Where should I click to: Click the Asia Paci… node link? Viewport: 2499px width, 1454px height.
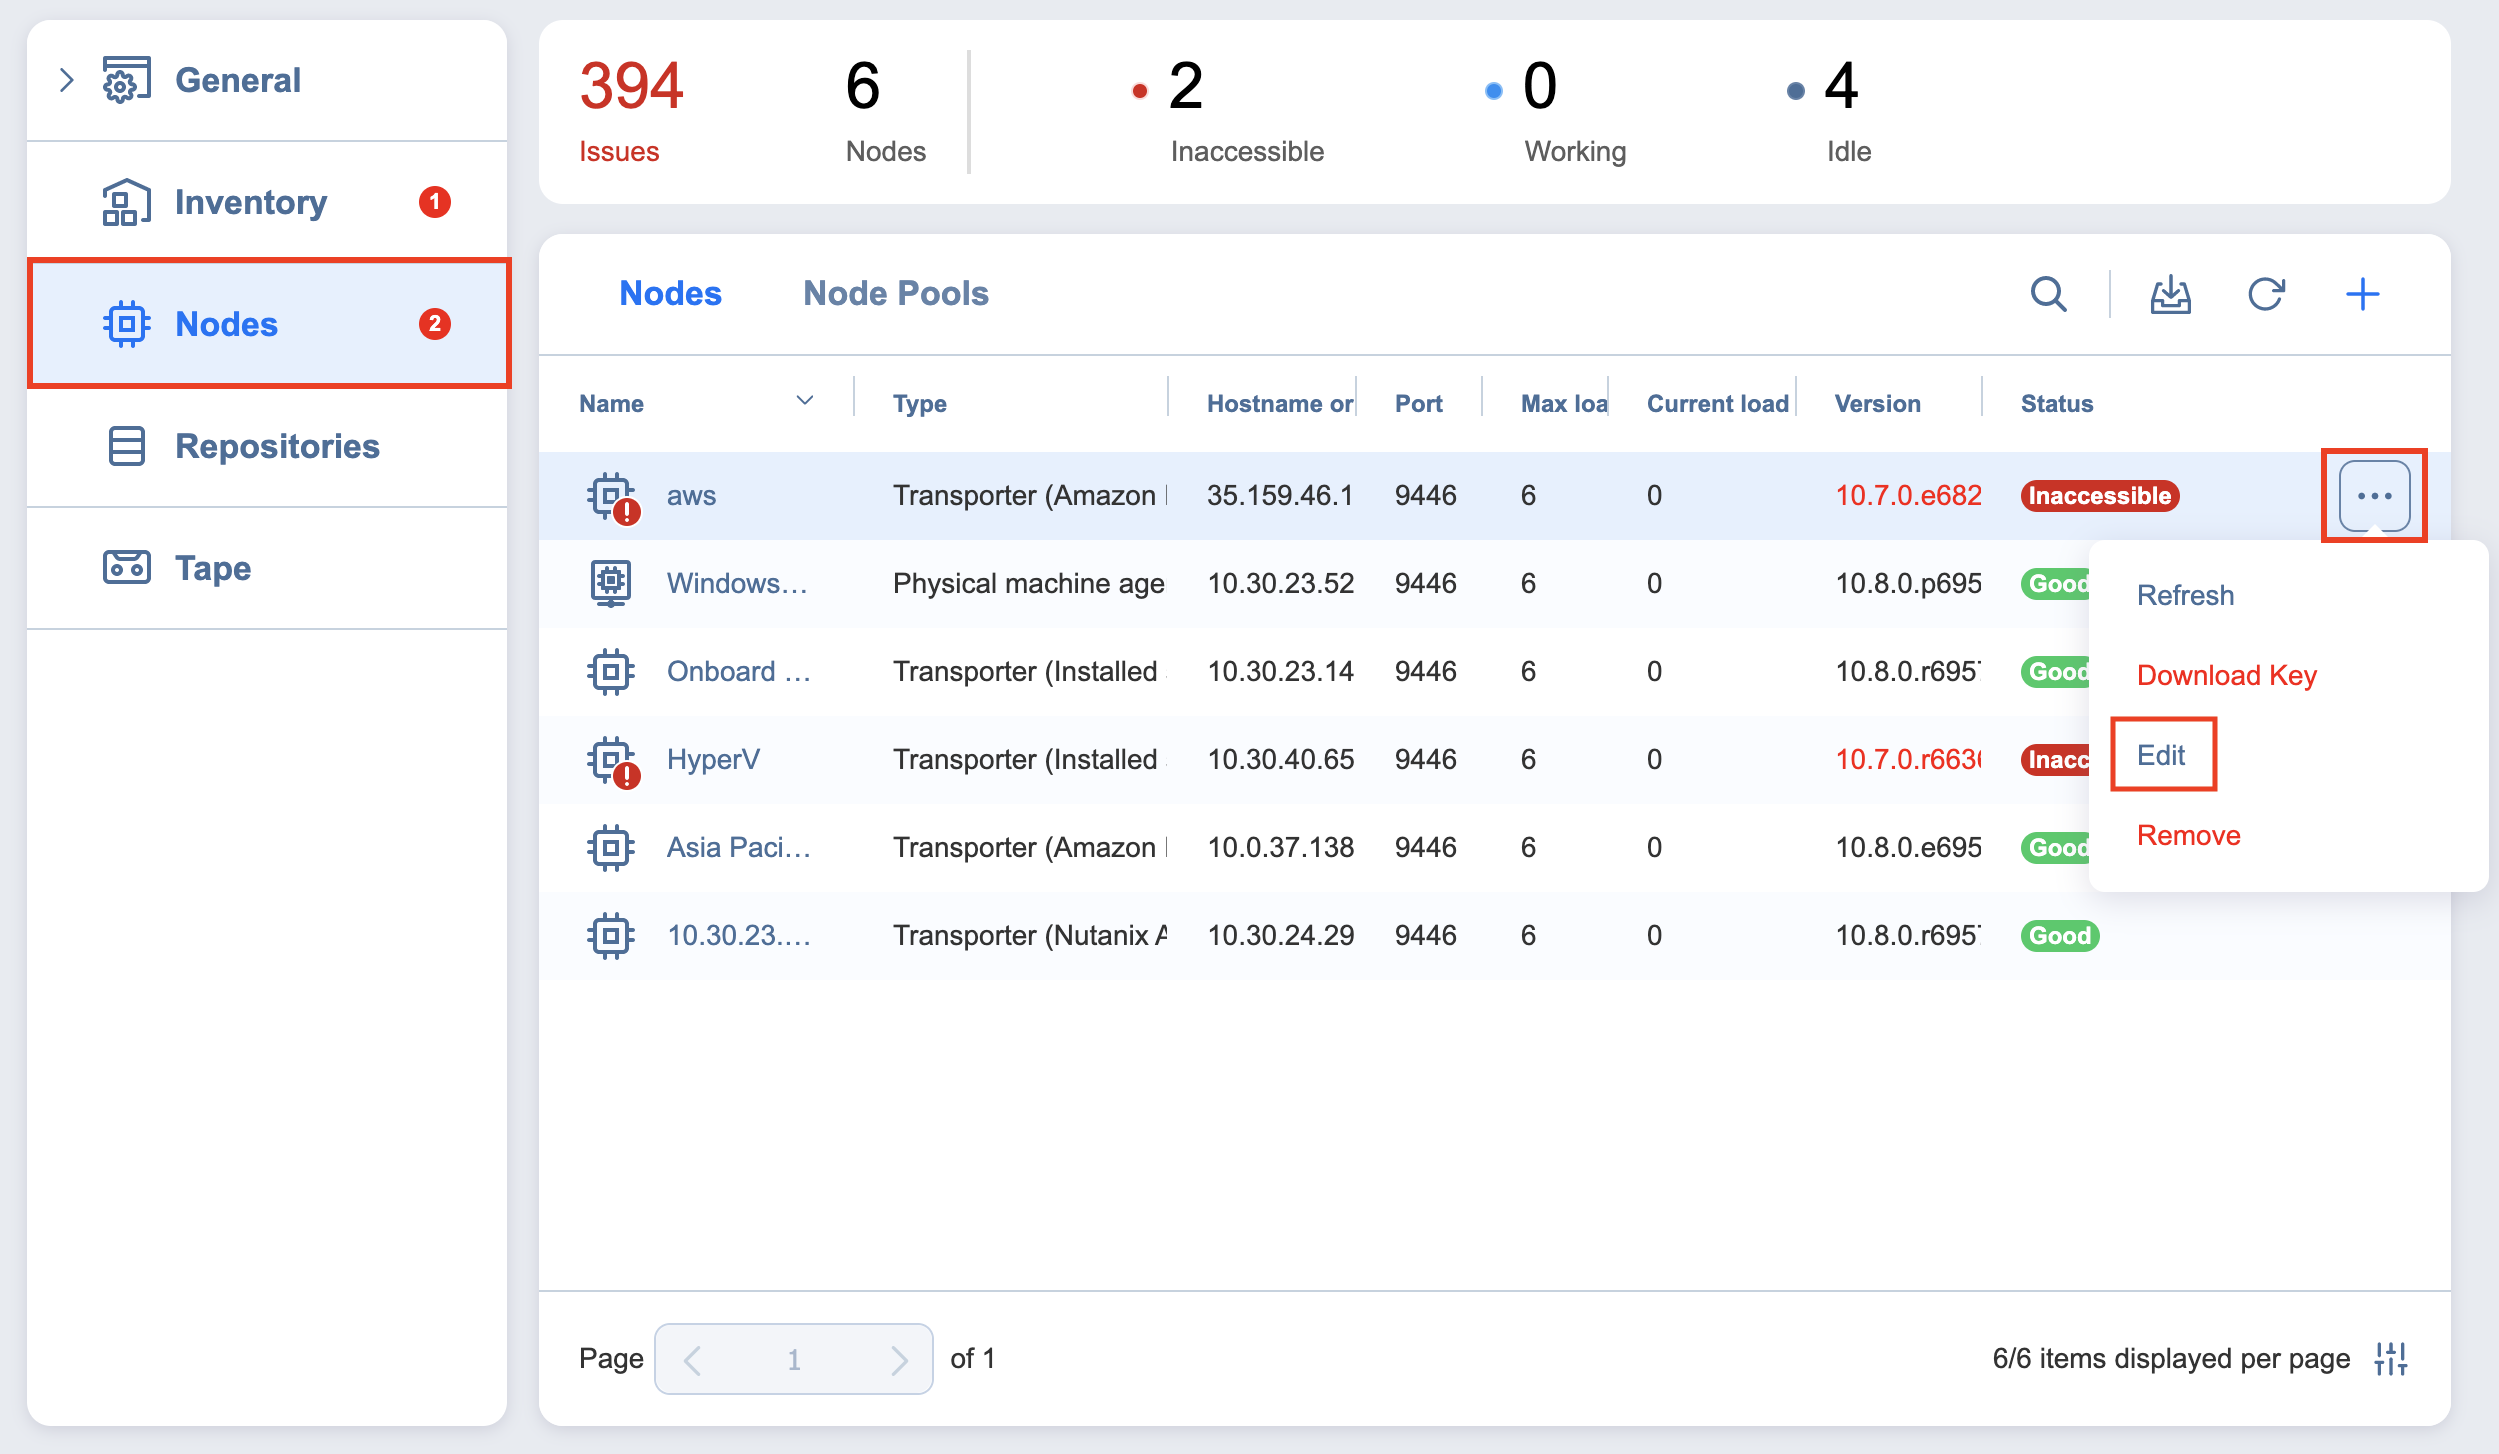(738, 847)
